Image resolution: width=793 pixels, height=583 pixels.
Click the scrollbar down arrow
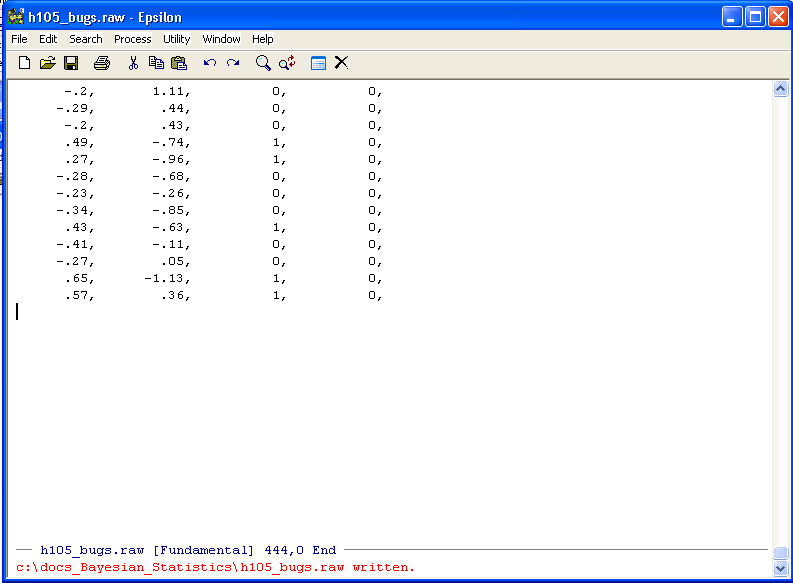(x=781, y=567)
